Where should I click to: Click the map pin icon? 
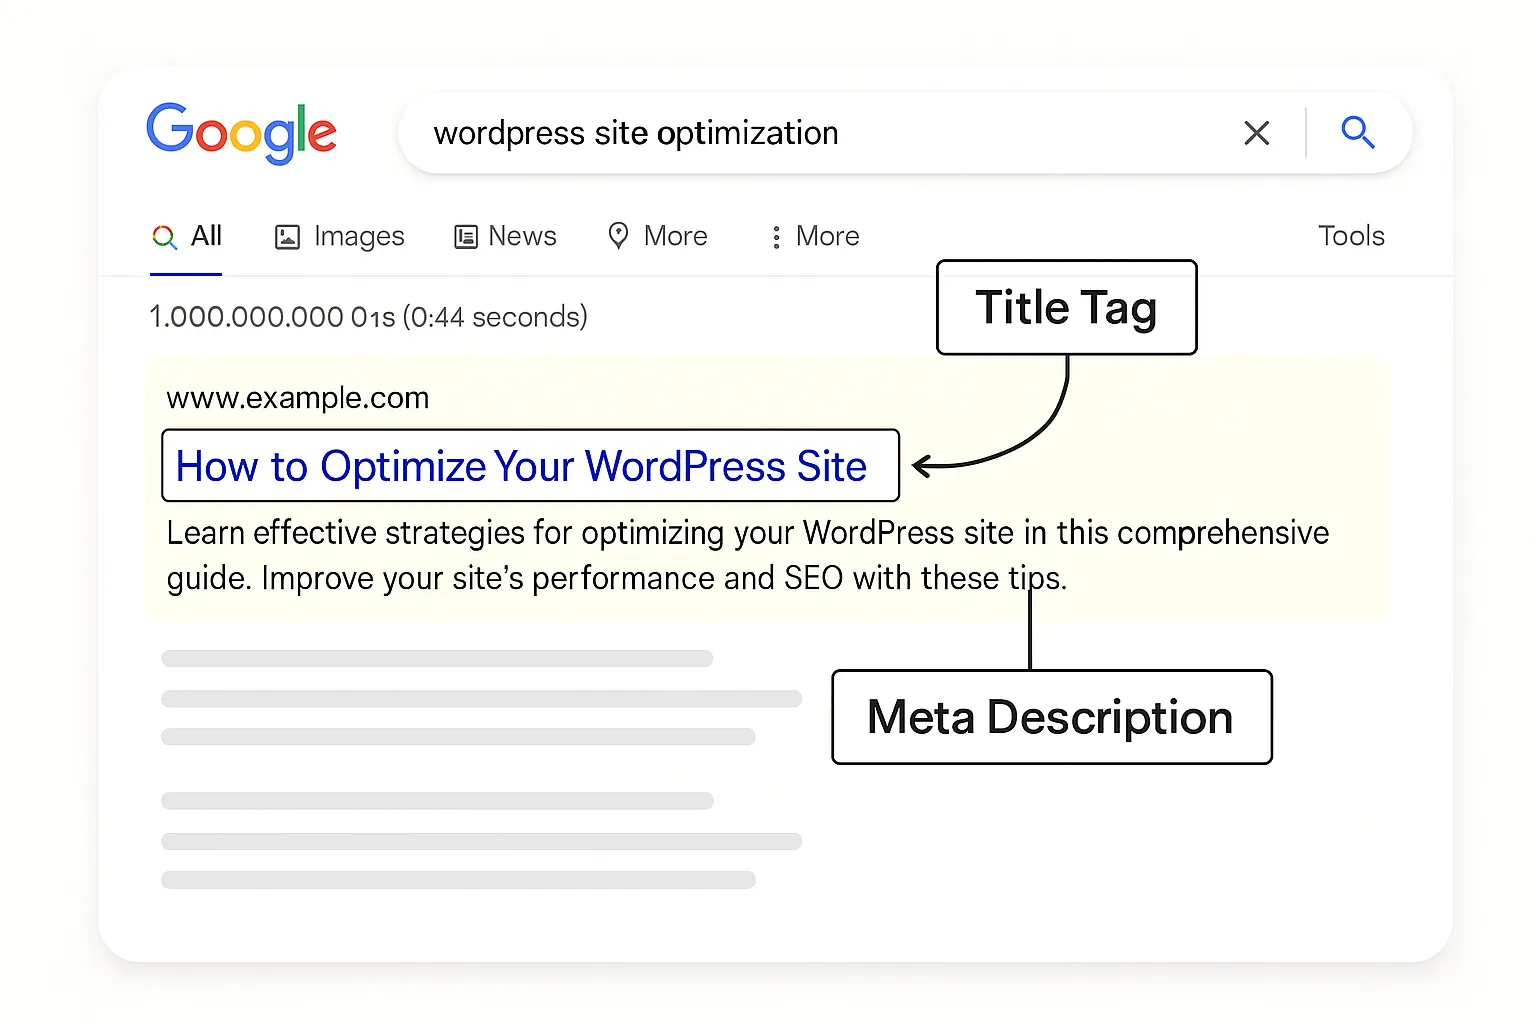(x=619, y=236)
